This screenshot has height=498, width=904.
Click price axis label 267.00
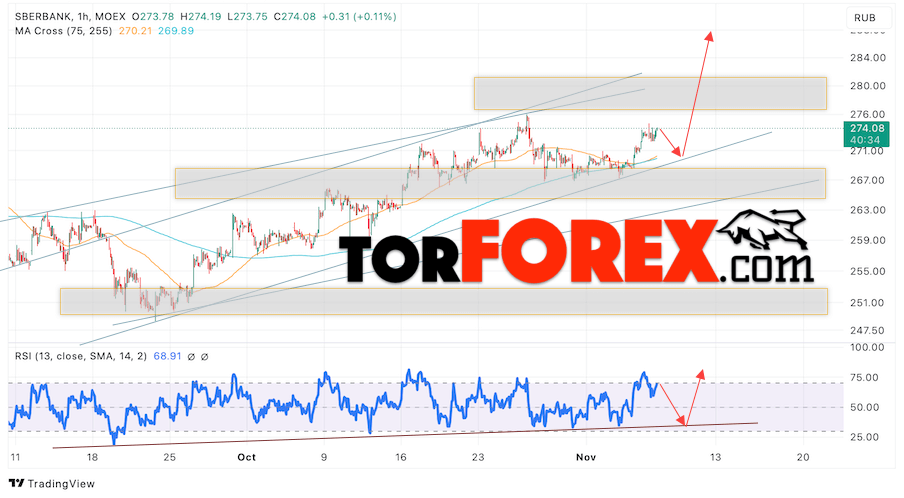click(868, 180)
